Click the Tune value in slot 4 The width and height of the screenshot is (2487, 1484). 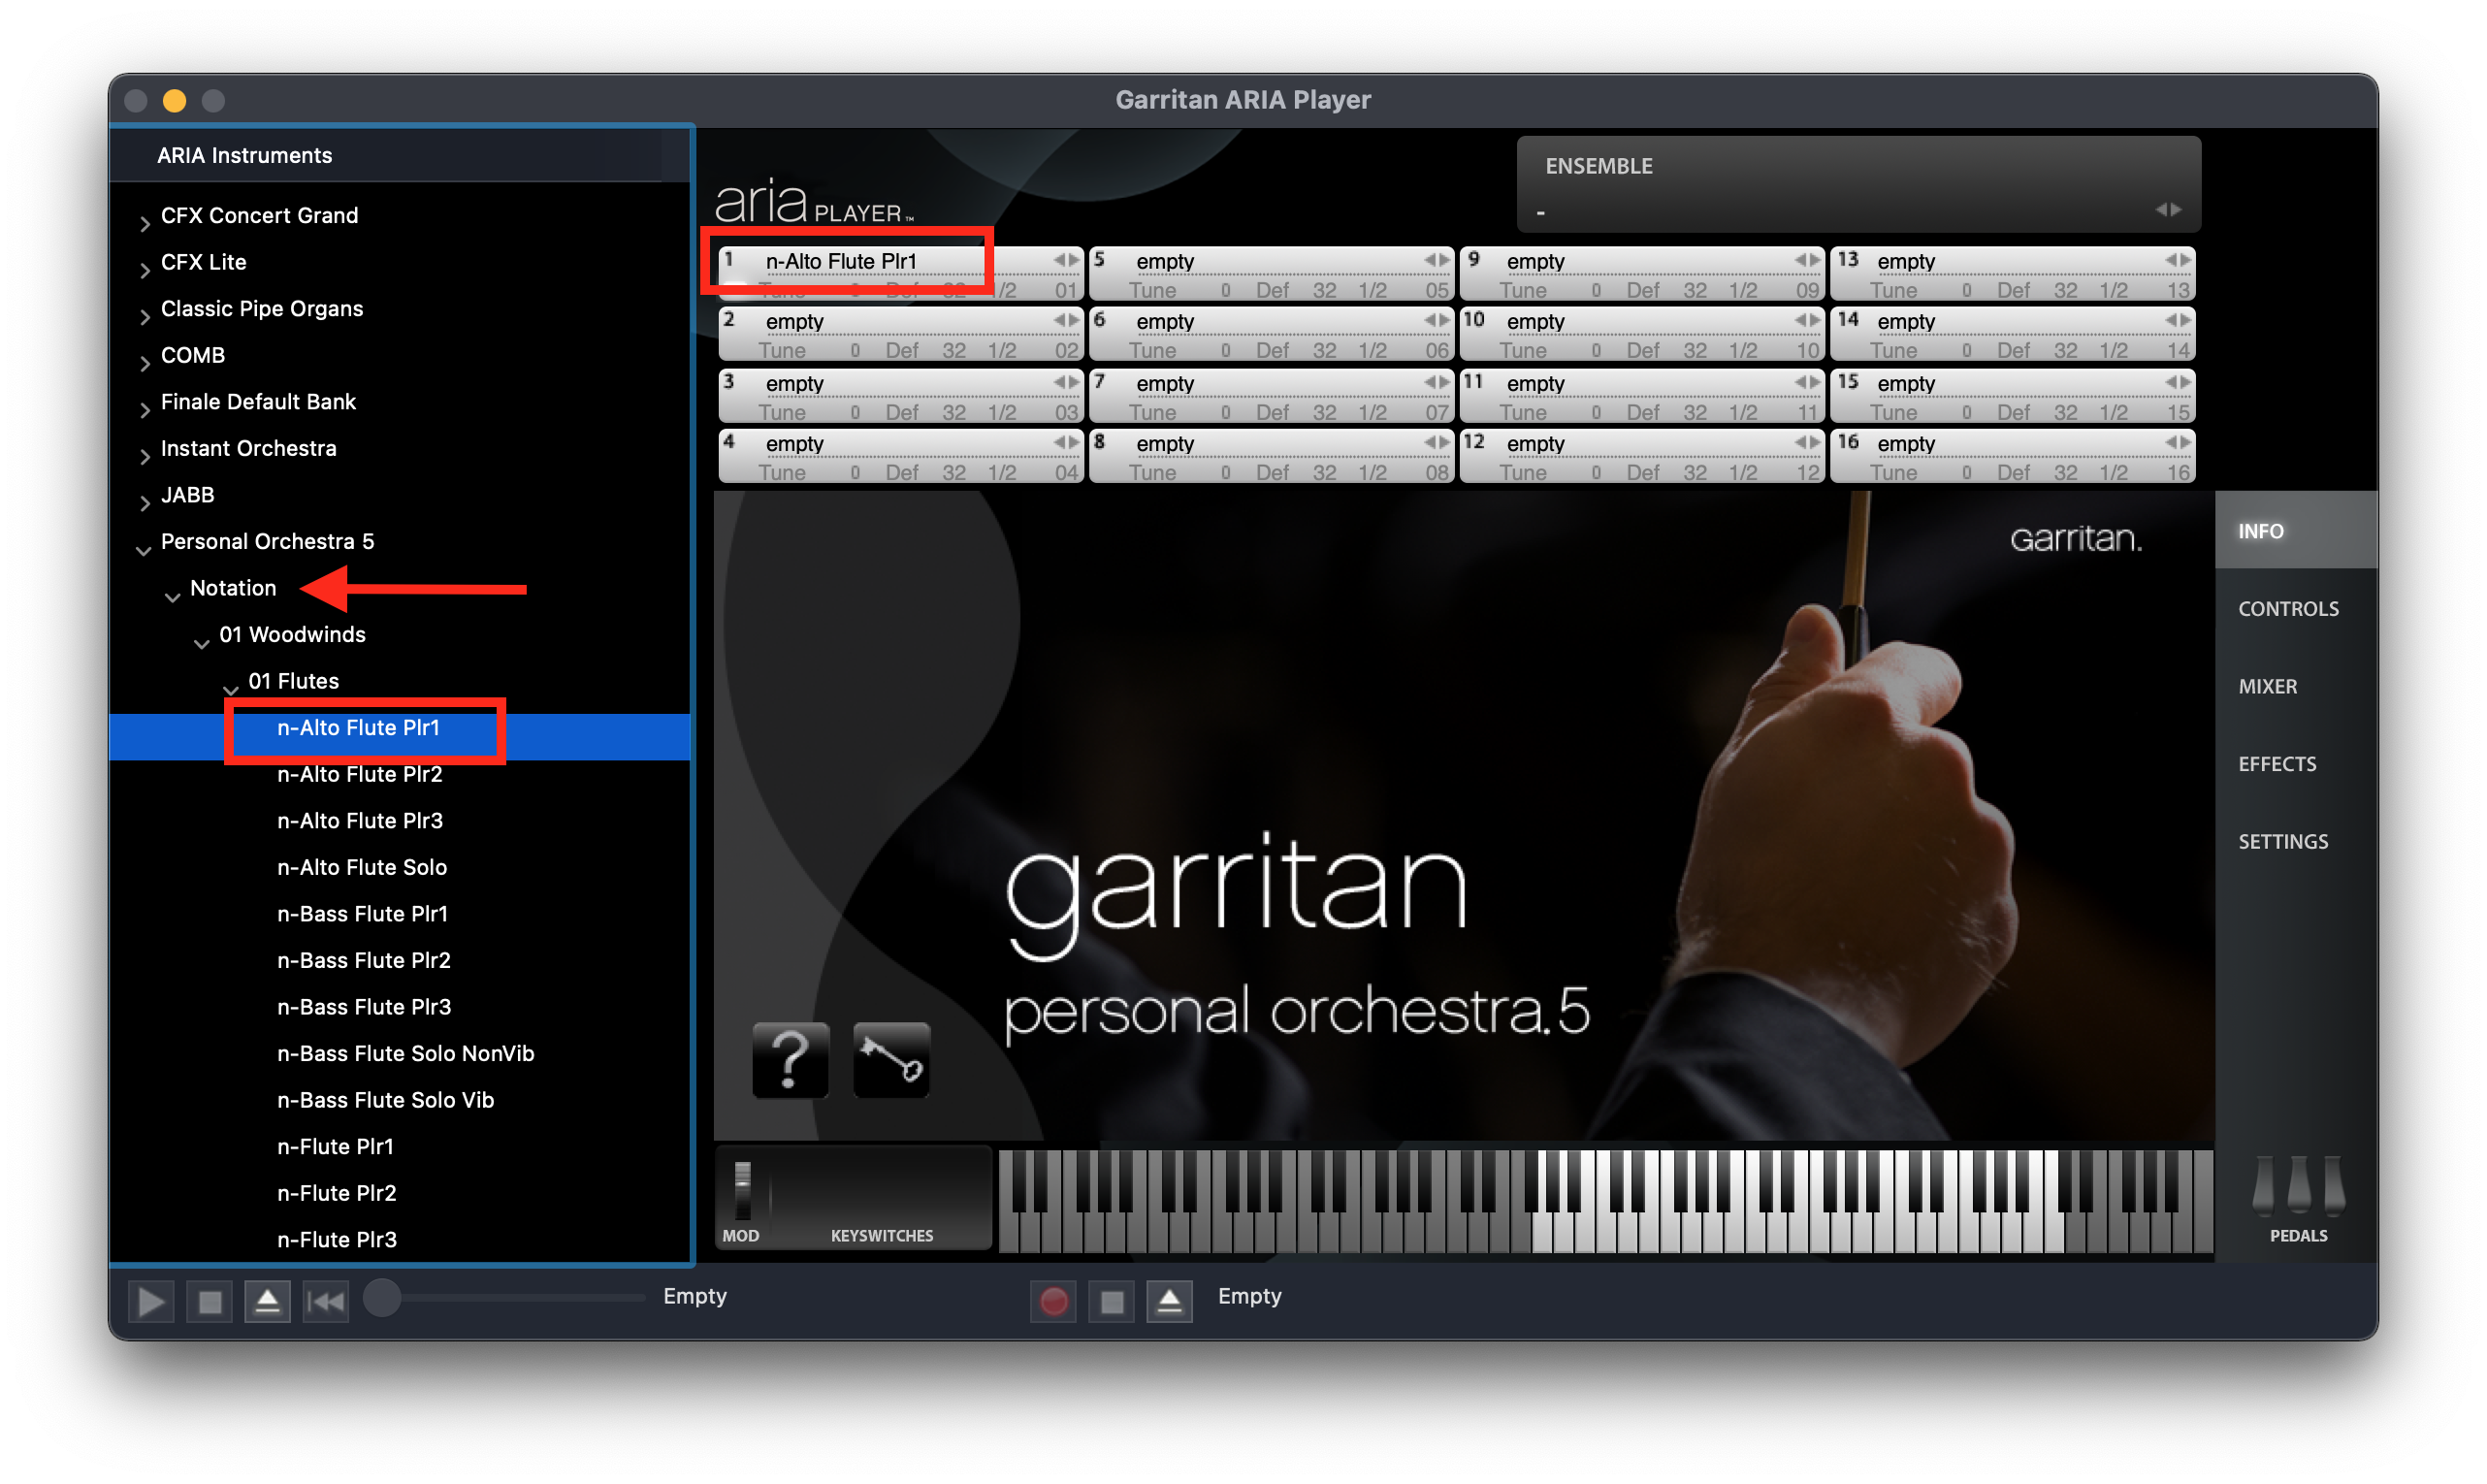[x=855, y=472]
